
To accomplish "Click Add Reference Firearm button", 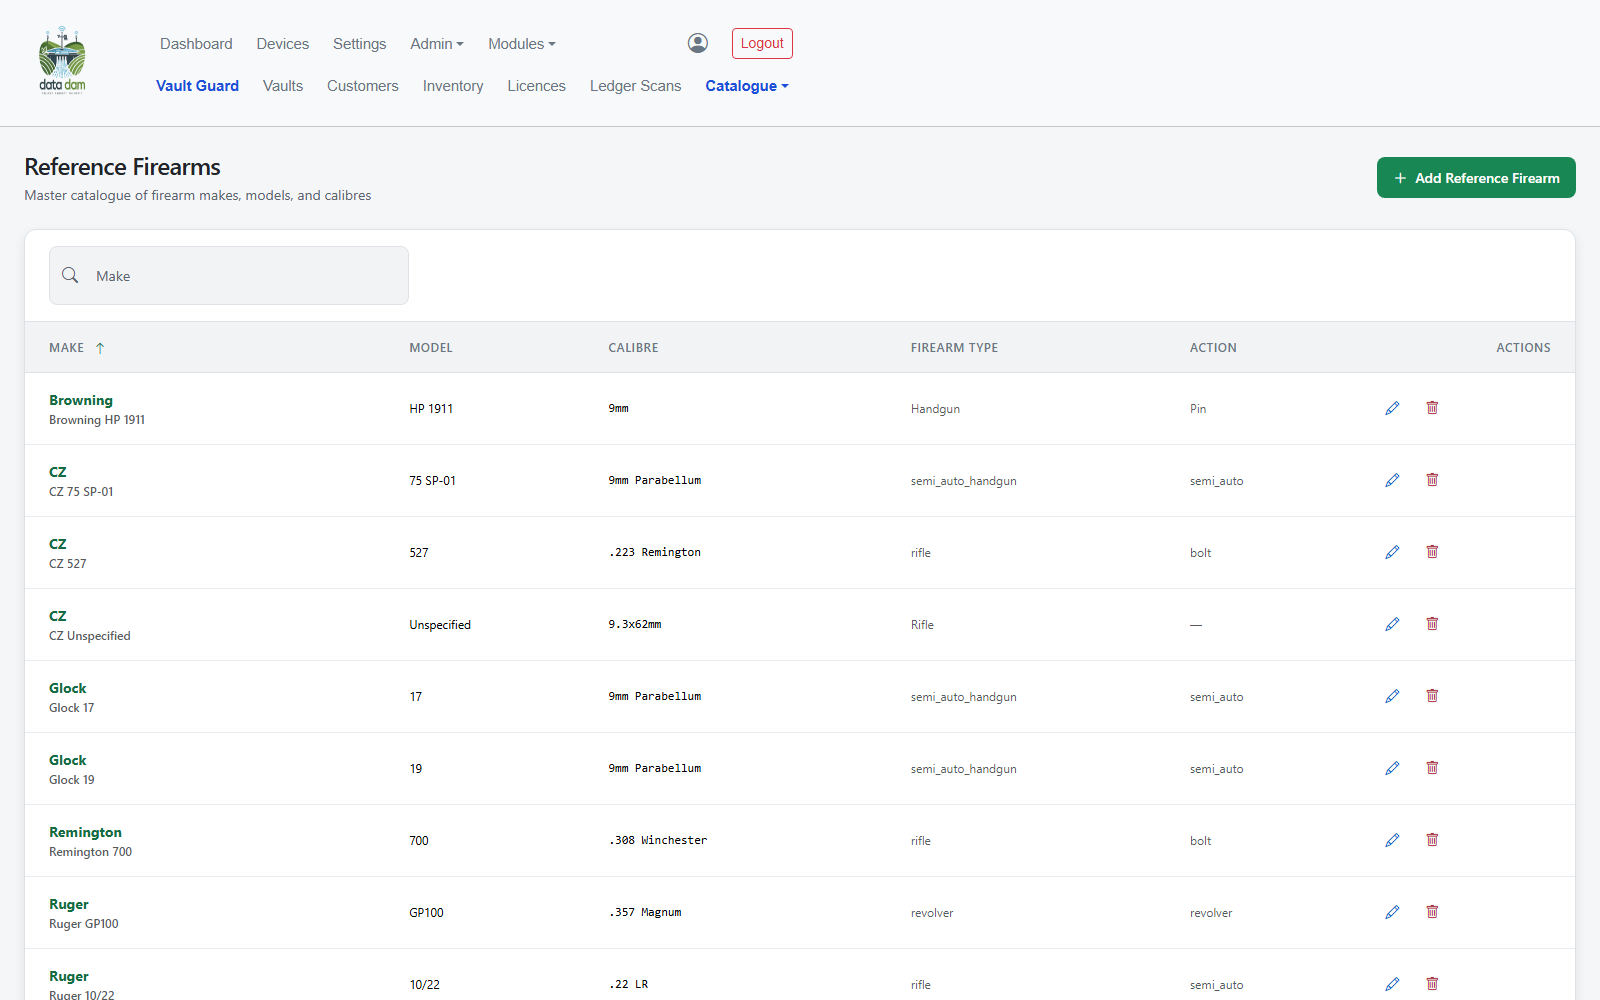I will pos(1476,178).
